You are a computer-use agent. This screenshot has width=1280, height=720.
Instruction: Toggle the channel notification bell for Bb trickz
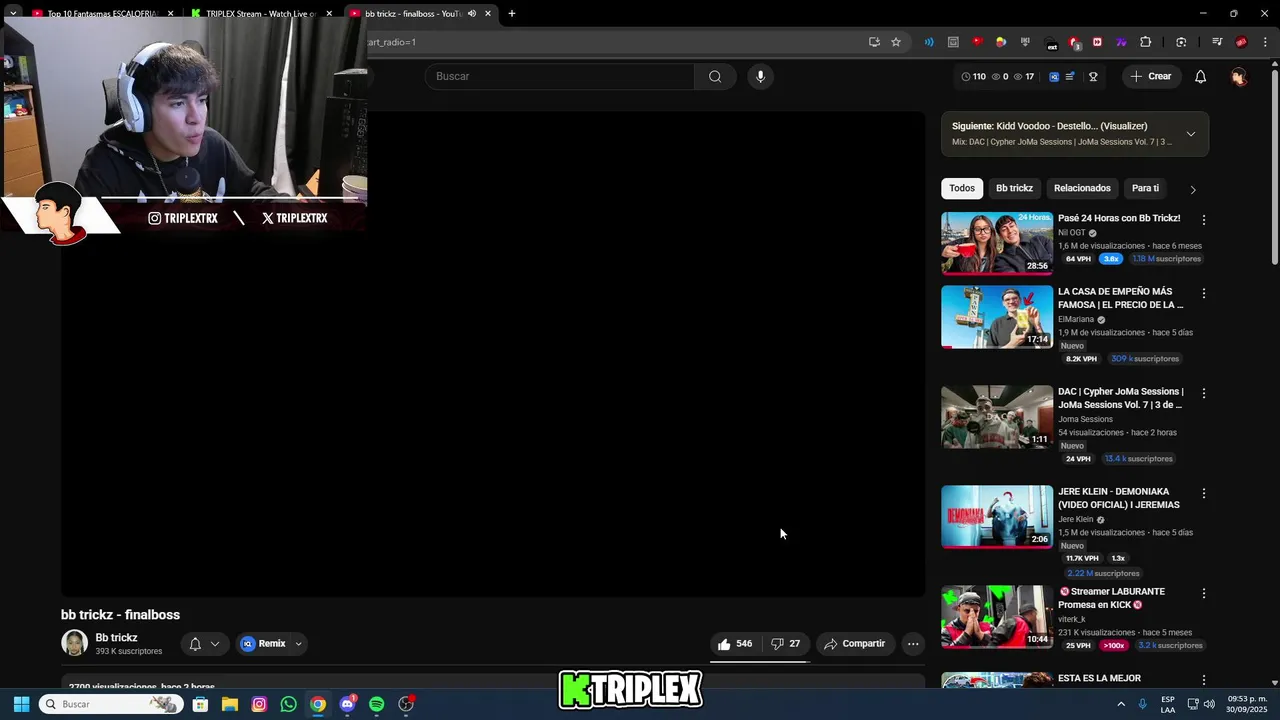point(195,644)
